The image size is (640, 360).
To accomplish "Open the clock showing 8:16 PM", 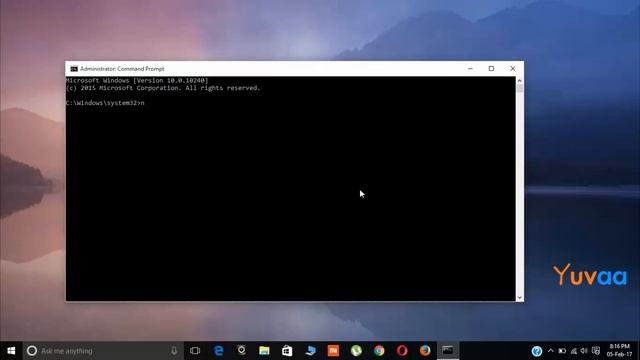I will coord(619,351).
